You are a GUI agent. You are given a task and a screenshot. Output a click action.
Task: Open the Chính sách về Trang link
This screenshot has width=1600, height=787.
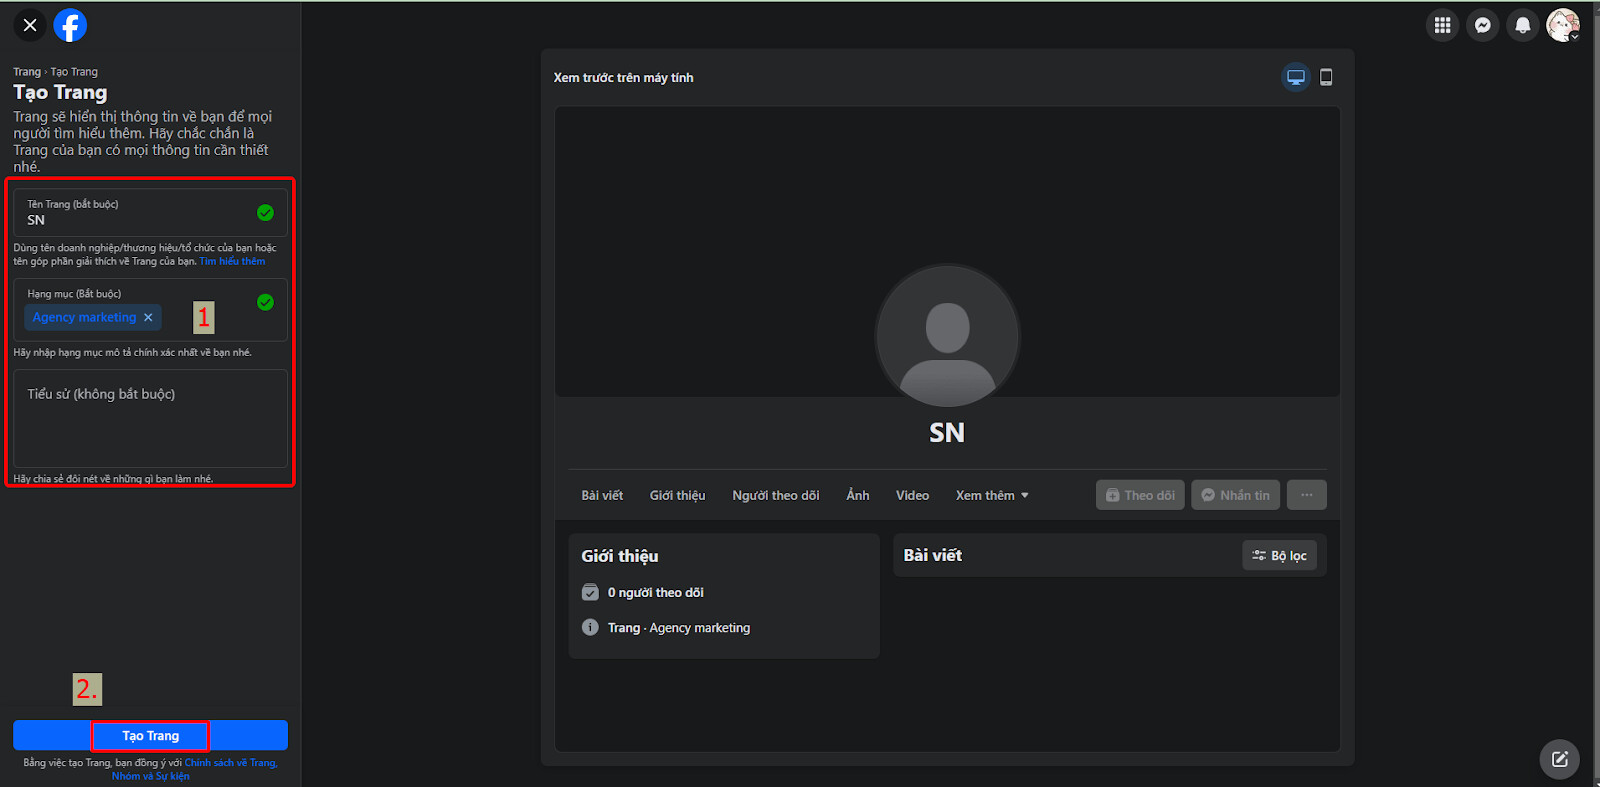click(x=230, y=762)
